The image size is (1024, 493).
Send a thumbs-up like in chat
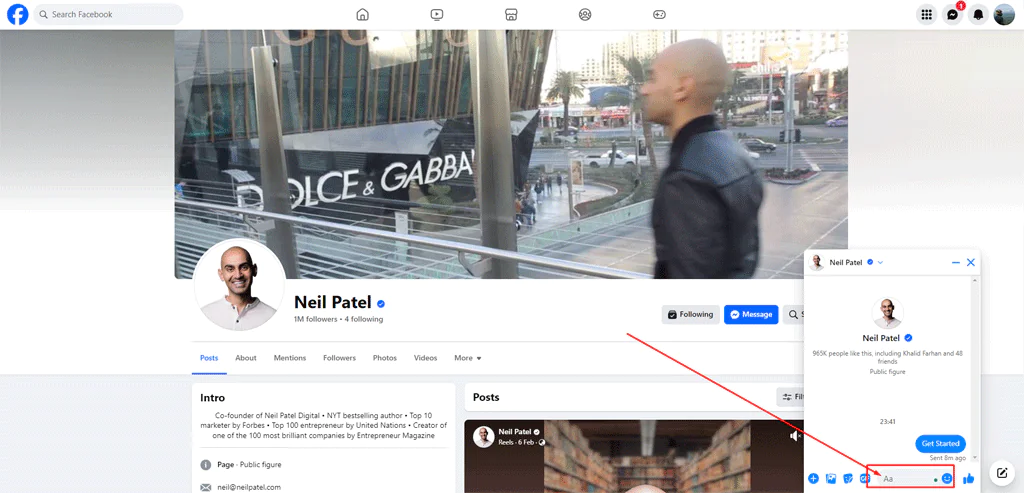[x=968, y=479]
